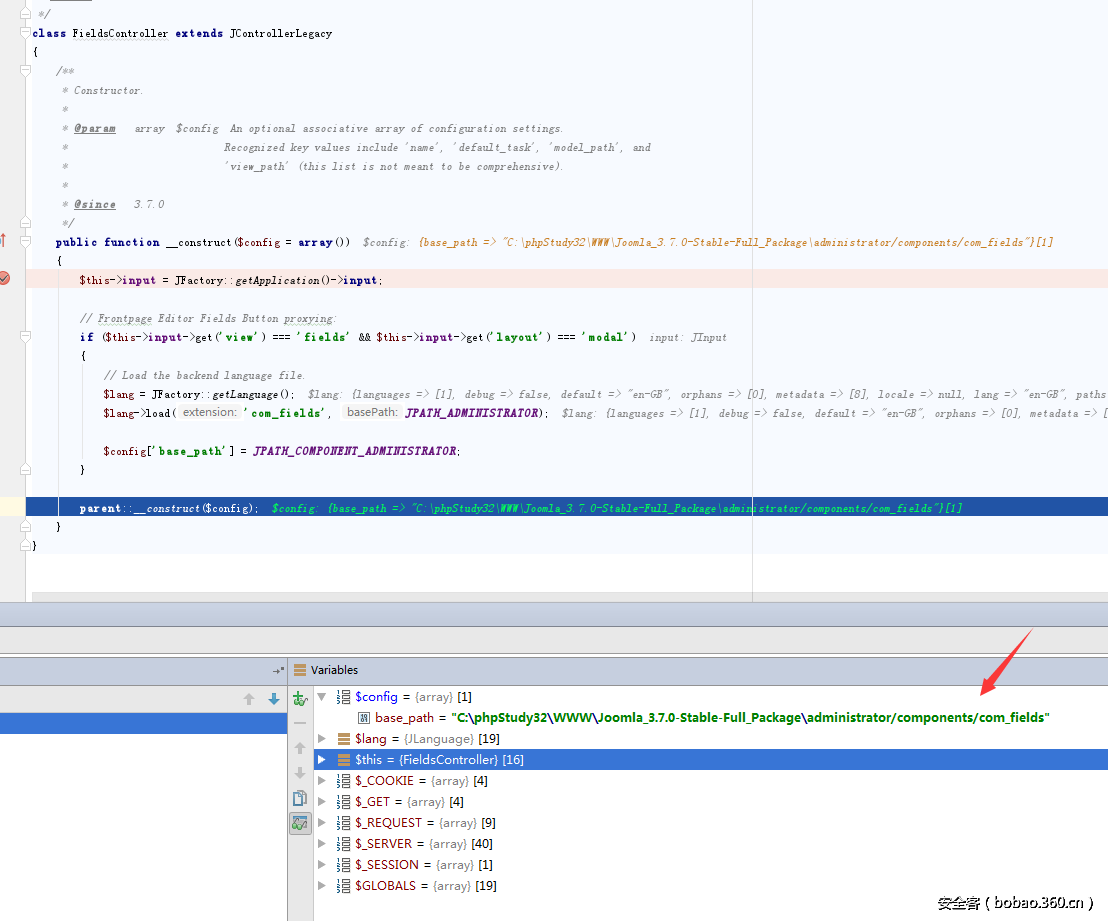Click the New Watch icon in Variables toolbar
1108x921 pixels.
click(x=299, y=697)
